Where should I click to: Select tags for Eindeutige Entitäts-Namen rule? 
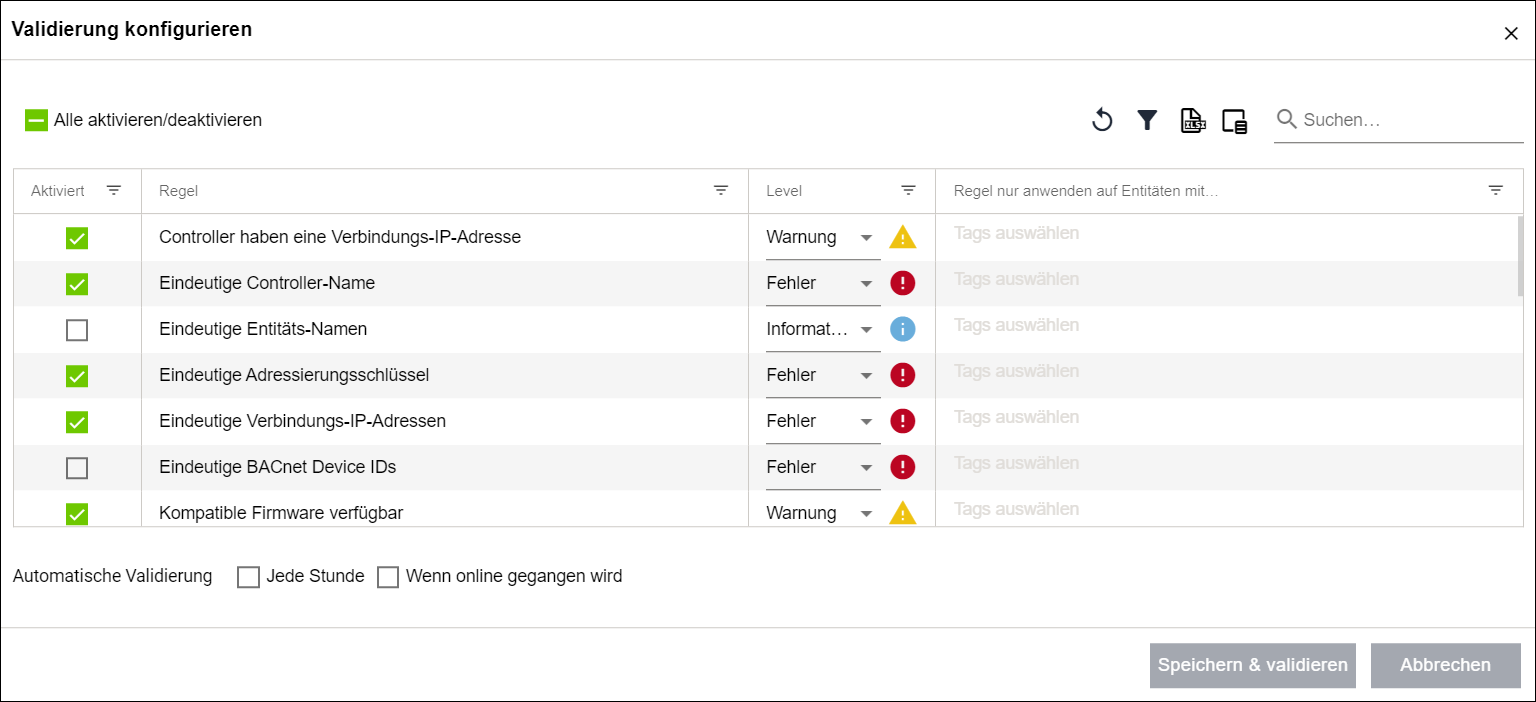(x=1016, y=325)
